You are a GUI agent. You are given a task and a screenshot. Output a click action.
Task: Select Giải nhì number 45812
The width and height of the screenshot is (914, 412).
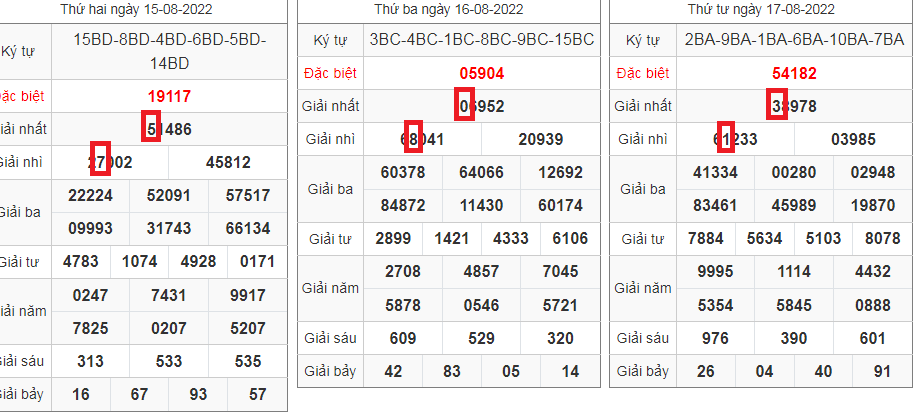228,162
